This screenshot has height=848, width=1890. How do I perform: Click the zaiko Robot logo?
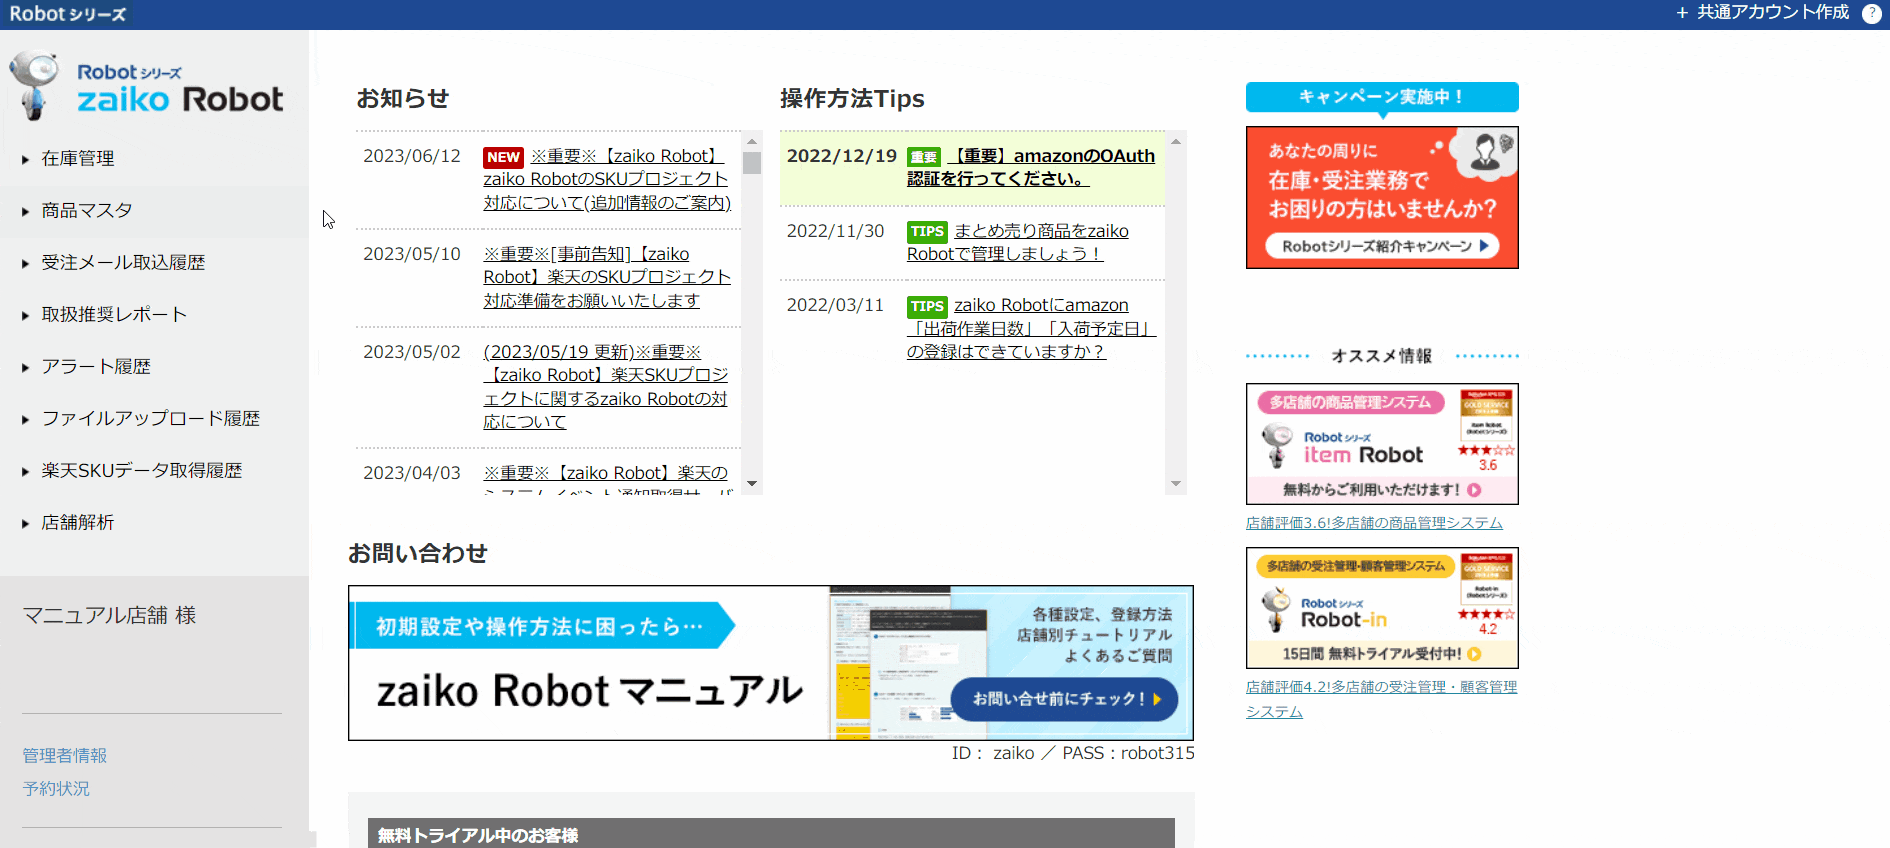tap(146, 87)
